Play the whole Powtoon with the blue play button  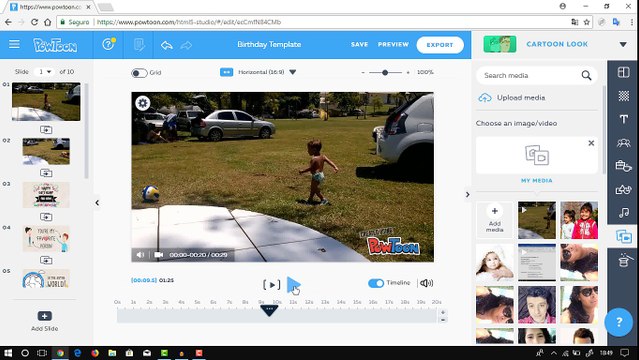(x=293, y=285)
